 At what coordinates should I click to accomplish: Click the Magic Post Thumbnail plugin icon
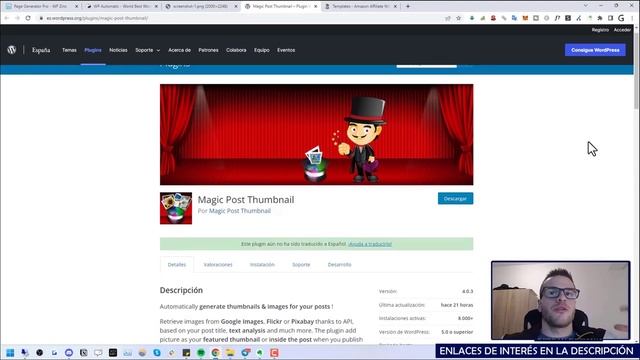(176, 208)
